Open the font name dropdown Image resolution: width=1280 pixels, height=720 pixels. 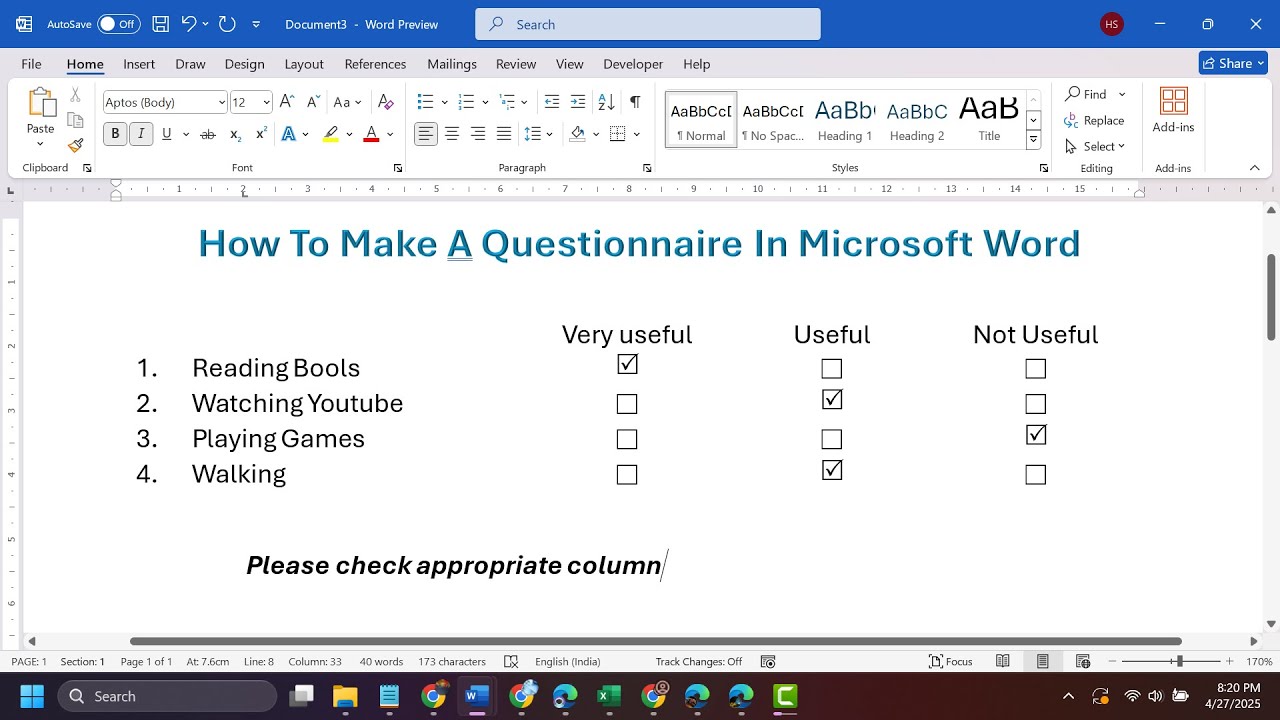tap(221, 102)
